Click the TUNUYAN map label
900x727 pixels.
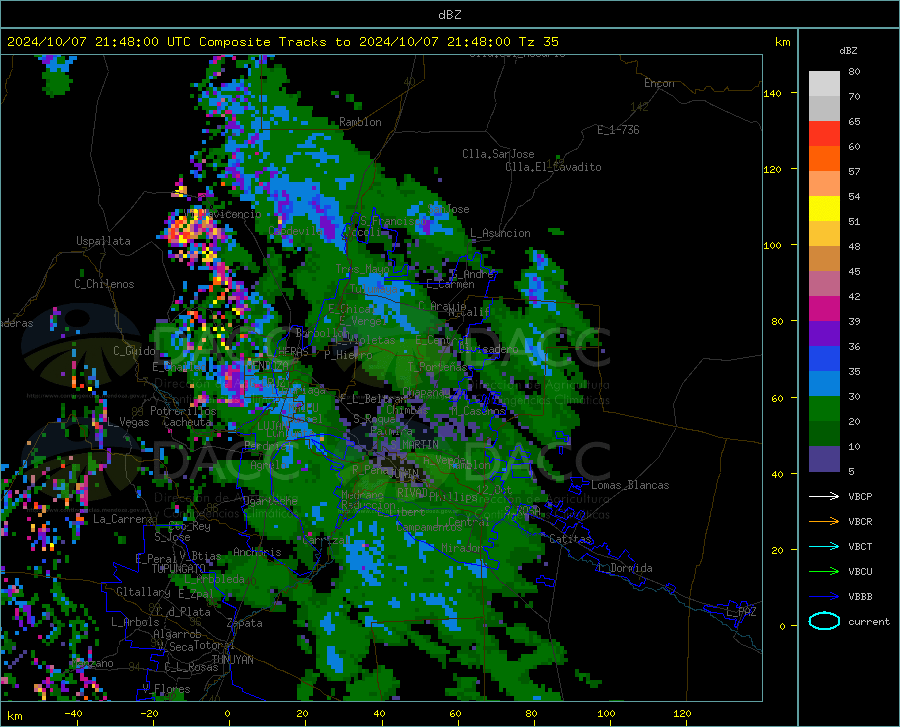click(x=232, y=659)
